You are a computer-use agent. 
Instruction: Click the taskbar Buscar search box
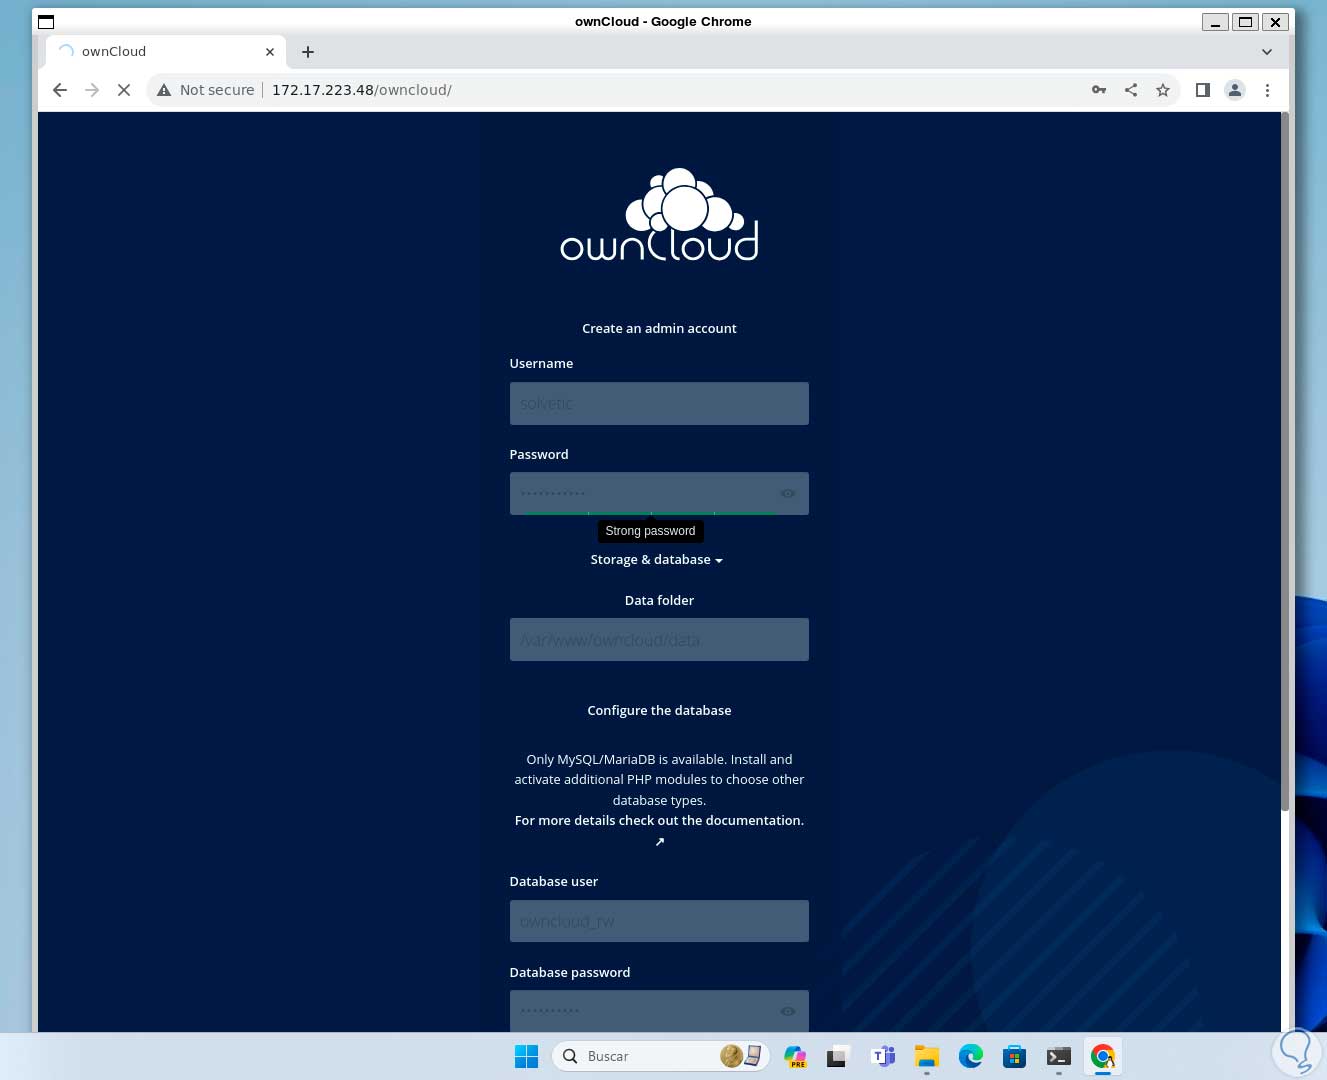(660, 1056)
